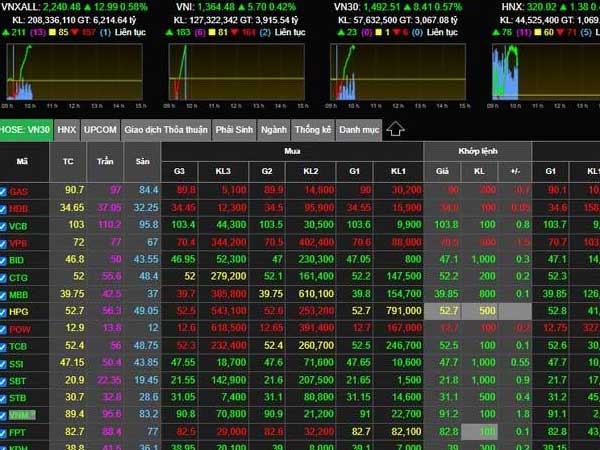Switch to Phái Sinh tab
This screenshot has width=600, height=450.
pos(234,130)
